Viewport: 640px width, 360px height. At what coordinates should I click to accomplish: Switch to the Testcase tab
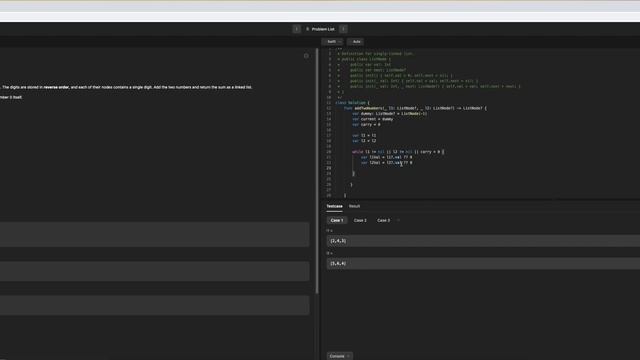tap(334, 206)
